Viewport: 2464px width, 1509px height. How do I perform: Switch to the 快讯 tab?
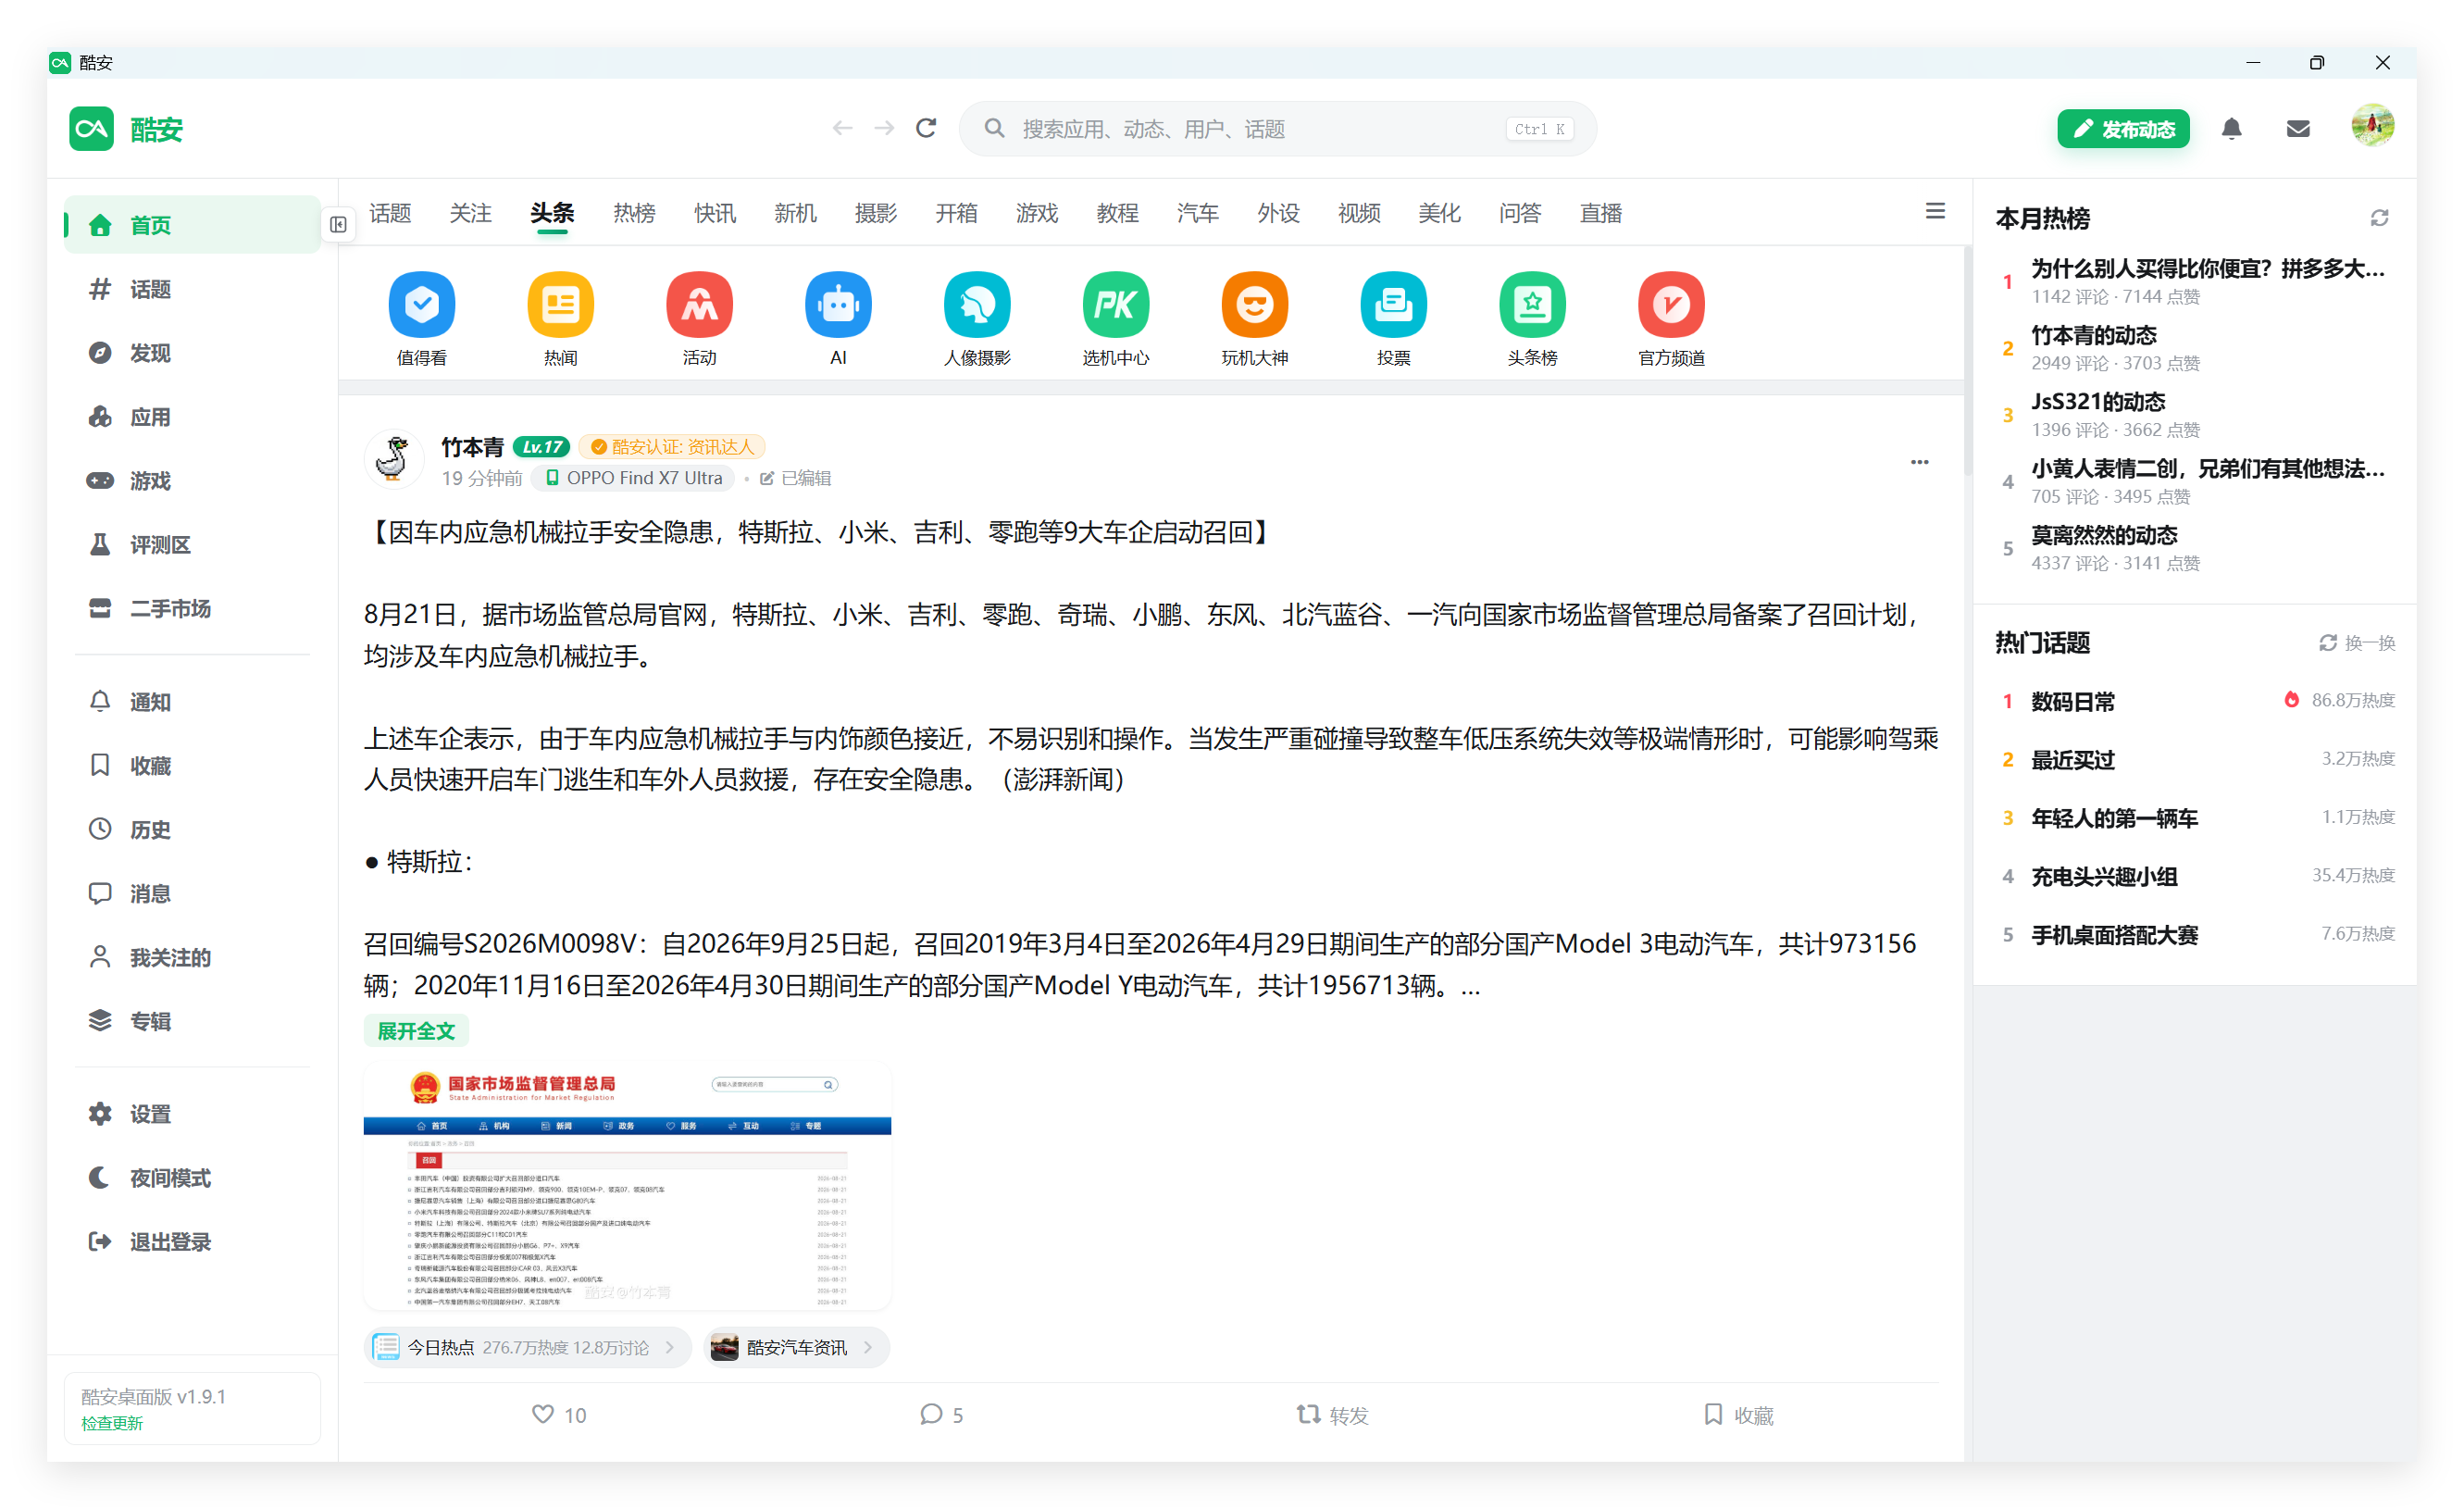tap(714, 213)
